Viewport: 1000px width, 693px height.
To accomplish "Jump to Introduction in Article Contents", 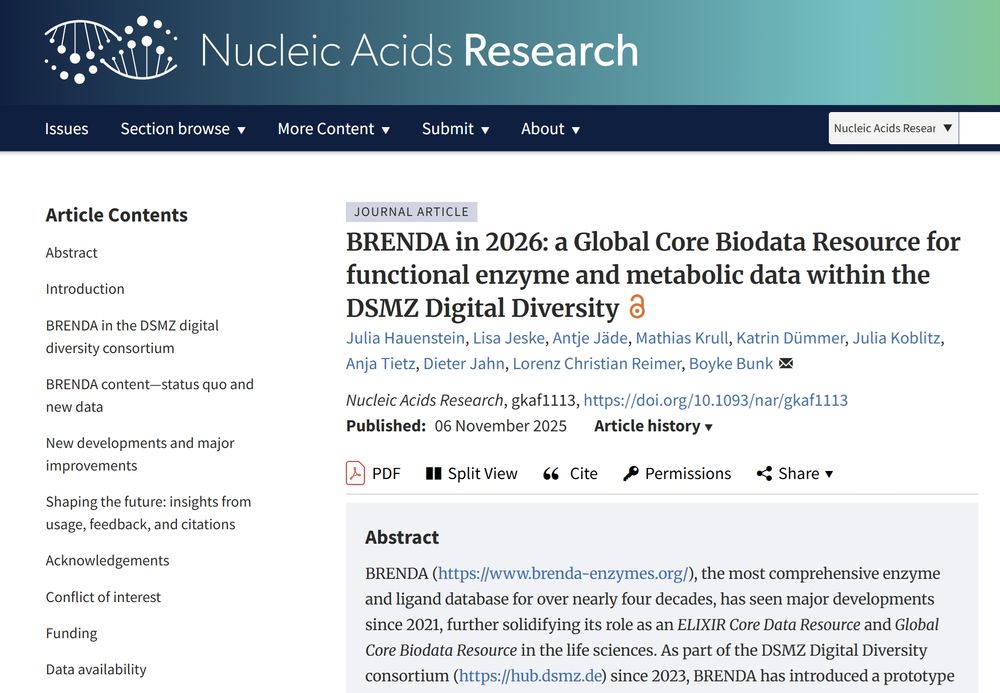I will point(85,289).
